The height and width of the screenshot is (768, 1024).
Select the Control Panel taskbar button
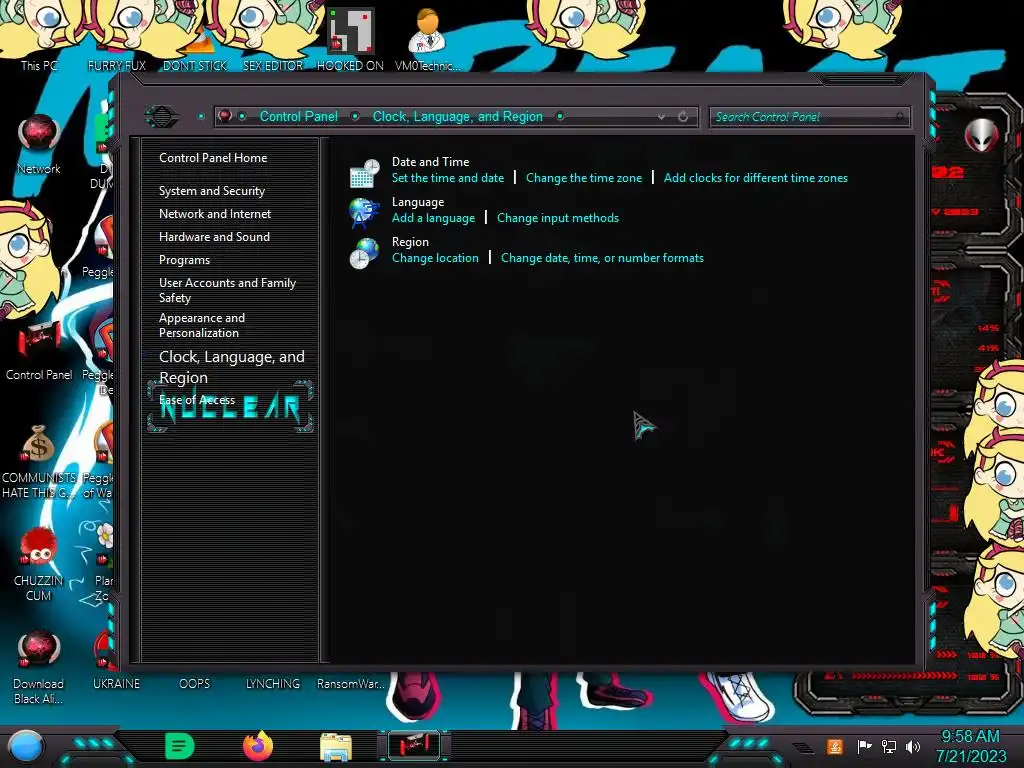[414, 745]
